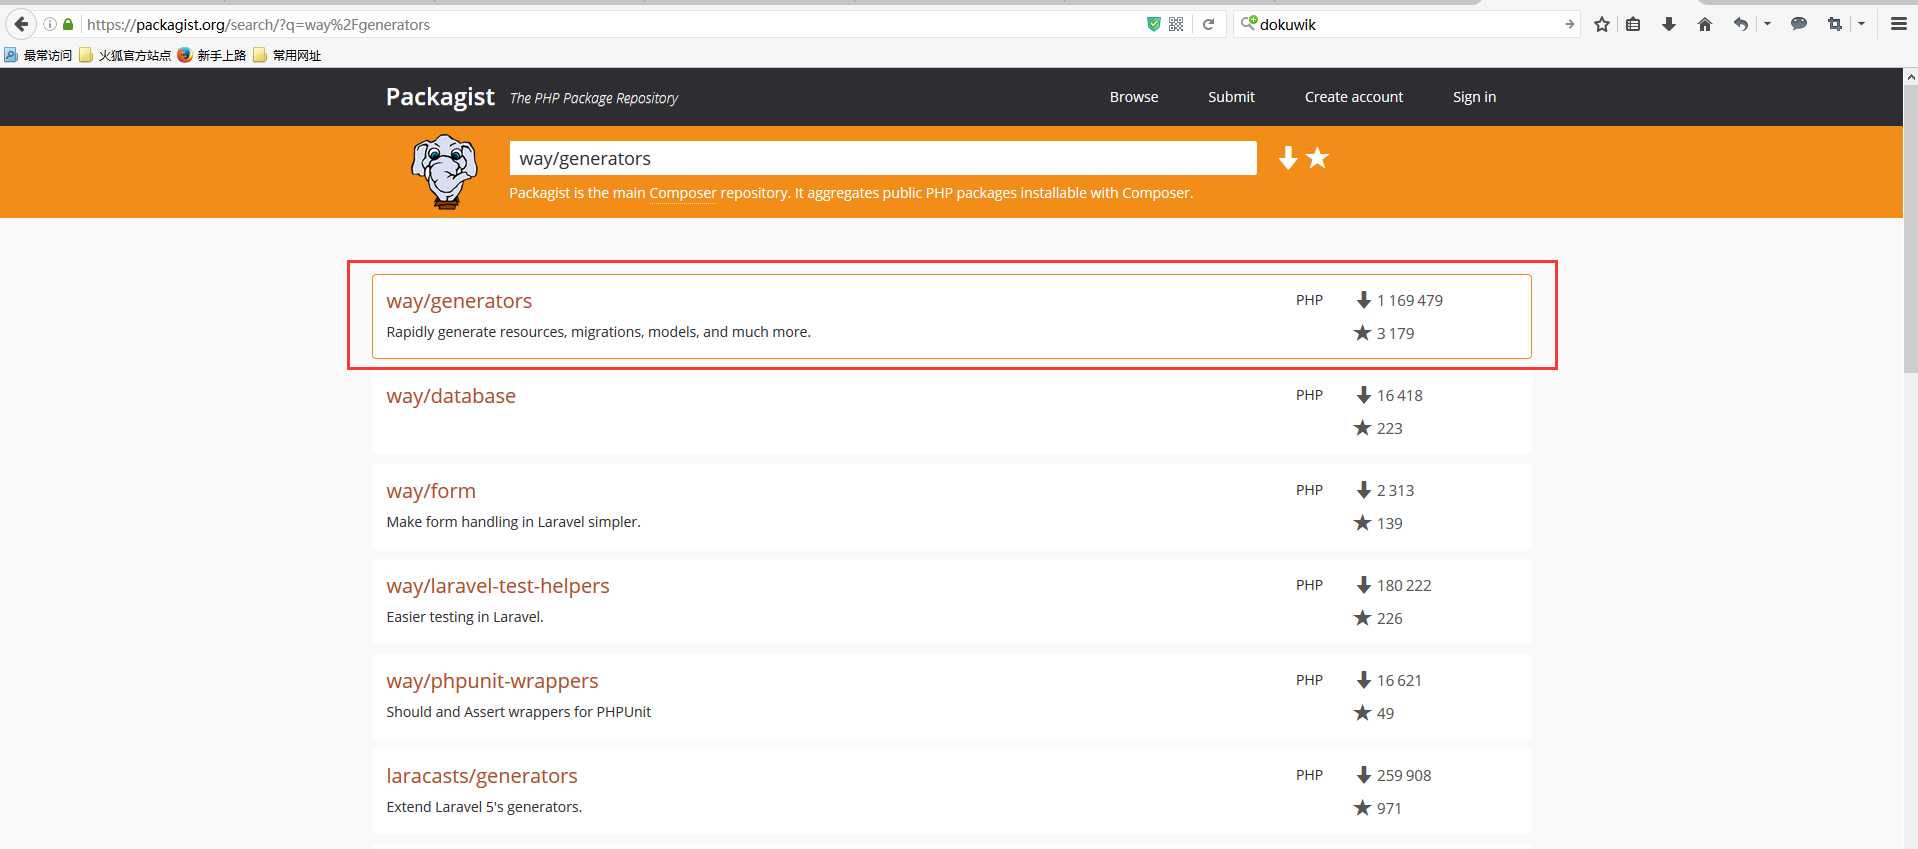This screenshot has width=1918, height=849.
Task: Show bookmarks list icon in toolbar
Action: 1633,24
